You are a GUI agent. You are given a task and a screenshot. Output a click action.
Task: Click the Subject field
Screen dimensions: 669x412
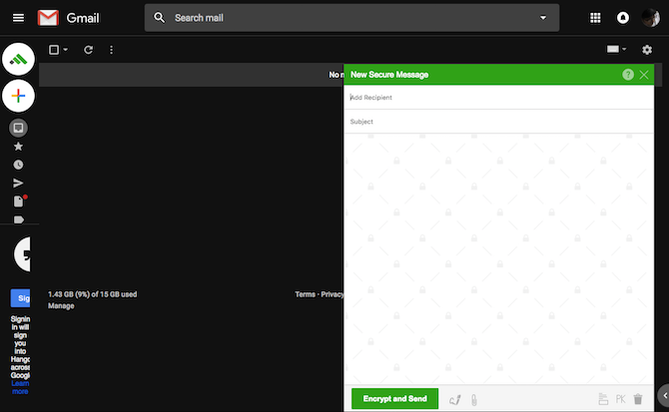tap(499, 122)
